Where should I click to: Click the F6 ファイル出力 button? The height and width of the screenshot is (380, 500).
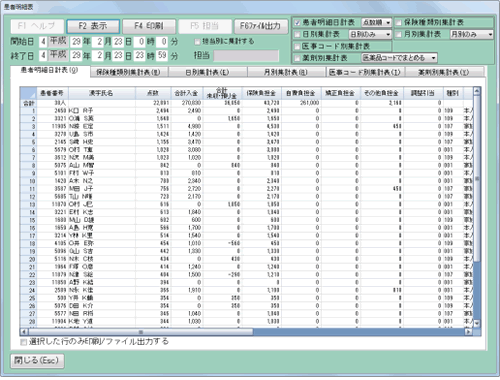click(261, 26)
